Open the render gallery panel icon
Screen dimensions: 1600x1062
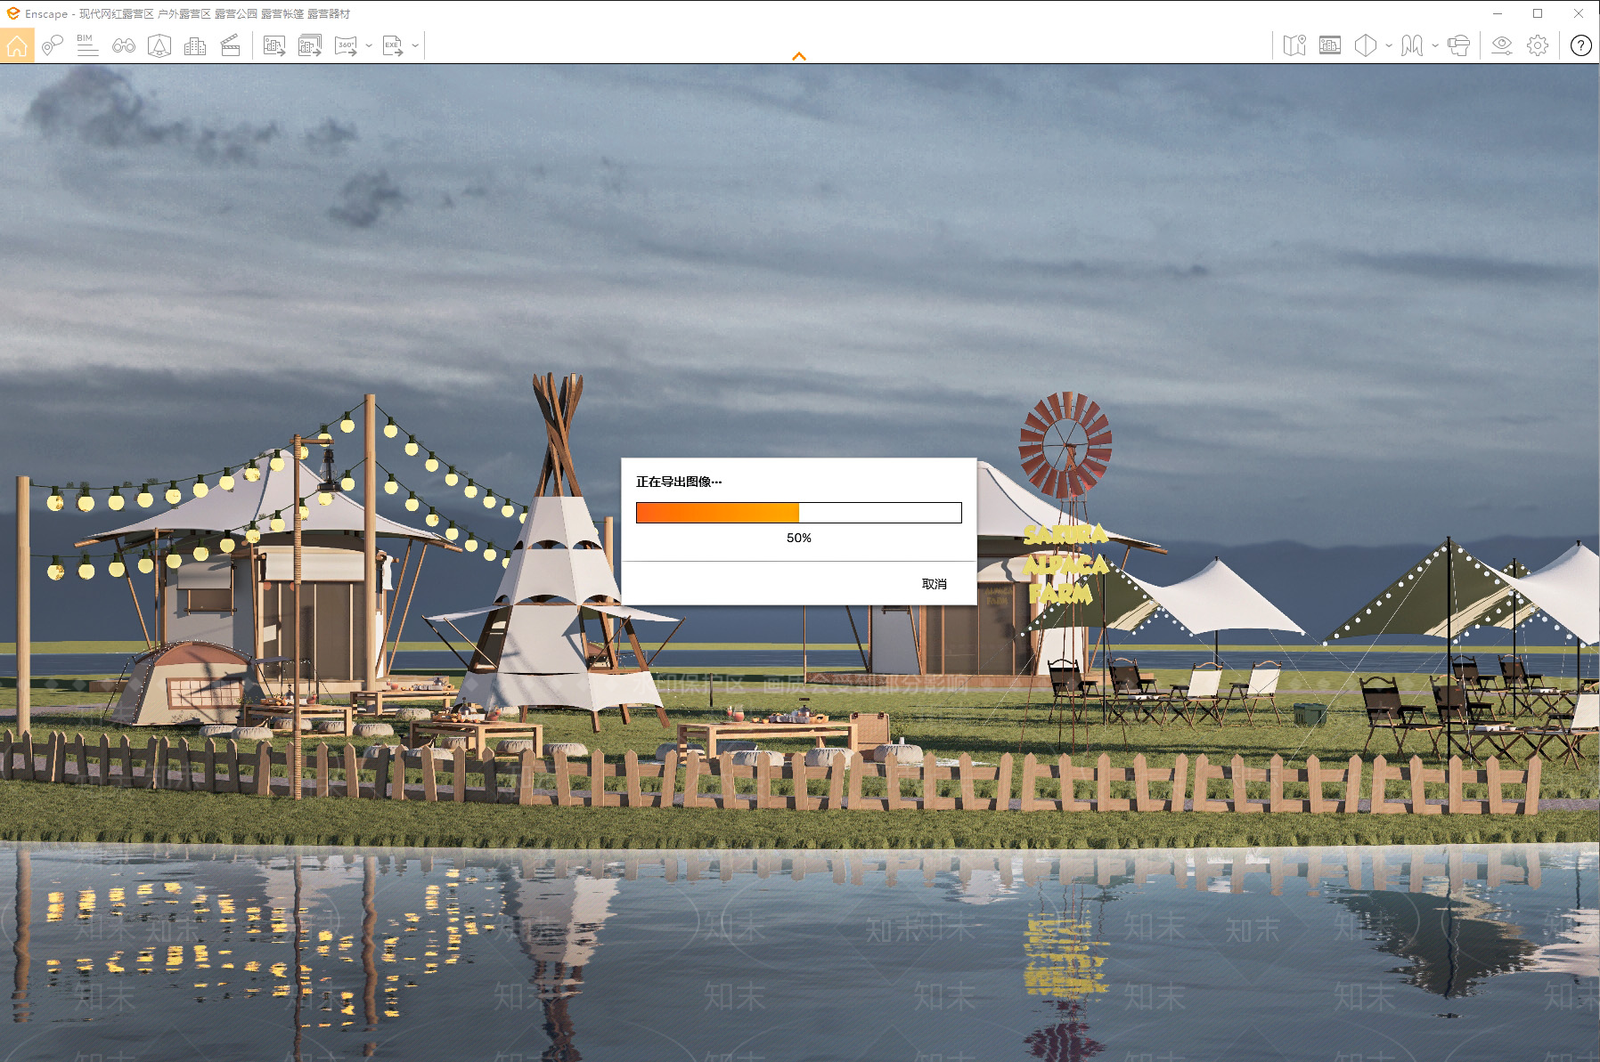1330,46
